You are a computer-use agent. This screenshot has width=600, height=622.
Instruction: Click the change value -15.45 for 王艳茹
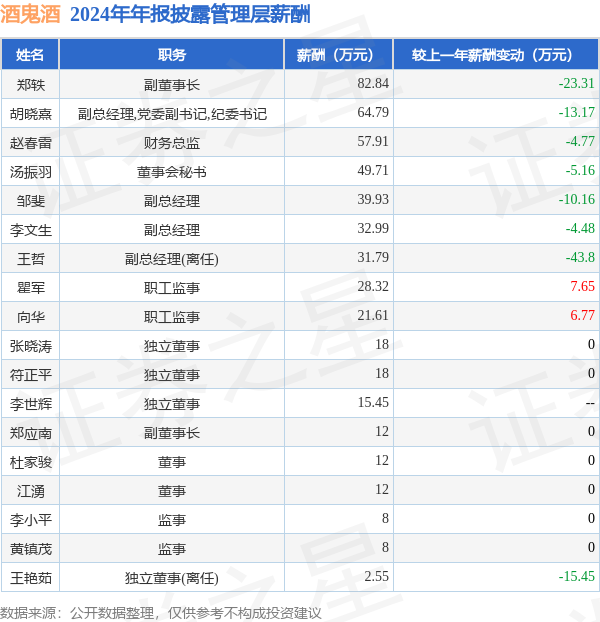577,576
